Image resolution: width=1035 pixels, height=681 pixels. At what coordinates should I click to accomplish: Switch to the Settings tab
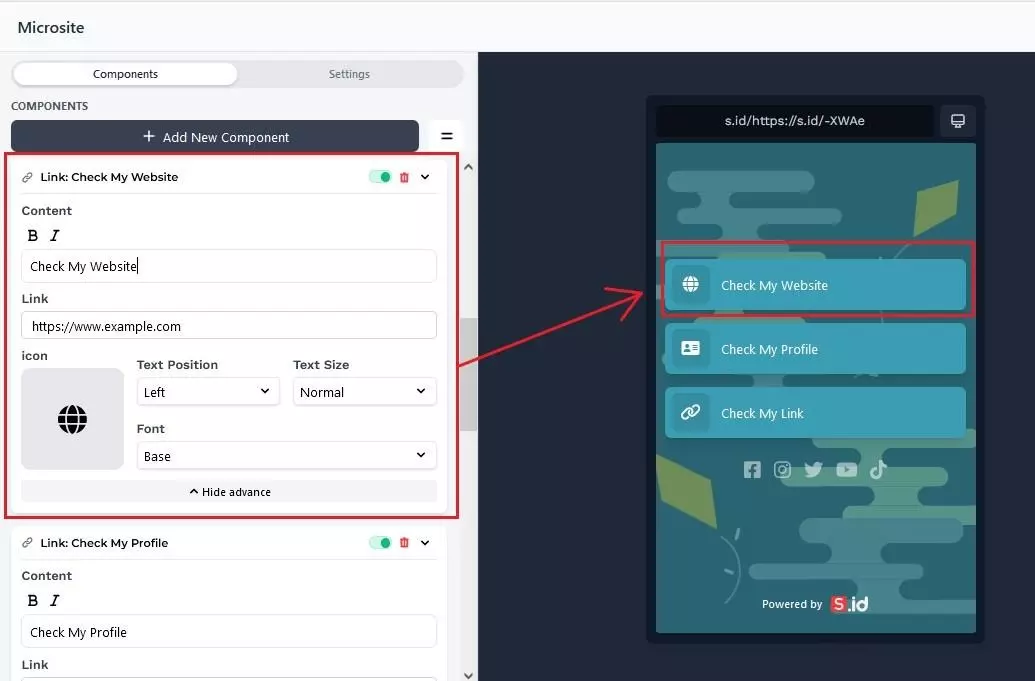tap(349, 74)
